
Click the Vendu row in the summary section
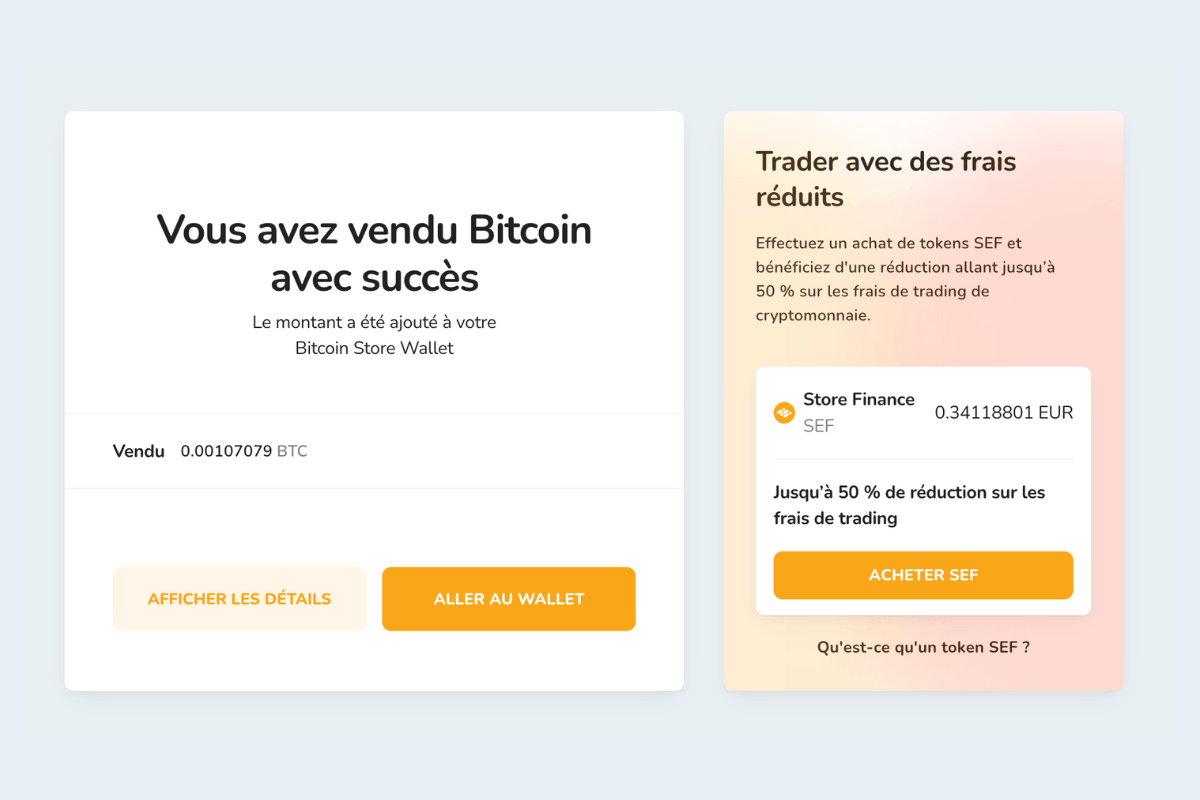pyautogui.click(x=374, y=451)
